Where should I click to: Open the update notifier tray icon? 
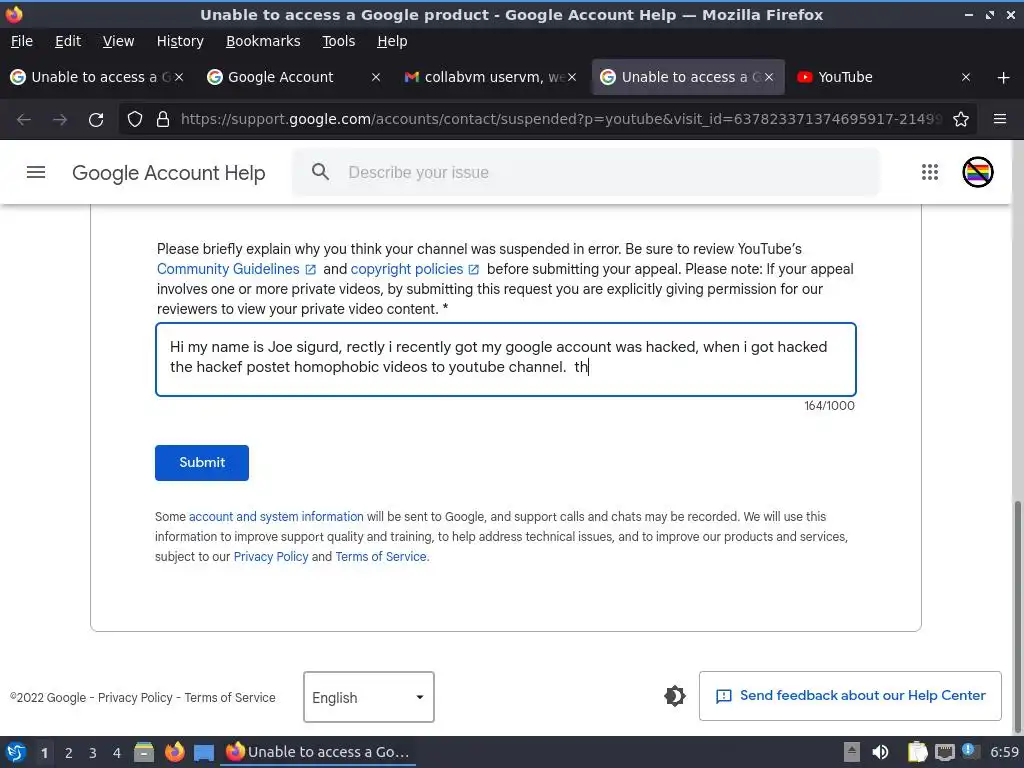(970, 751)
